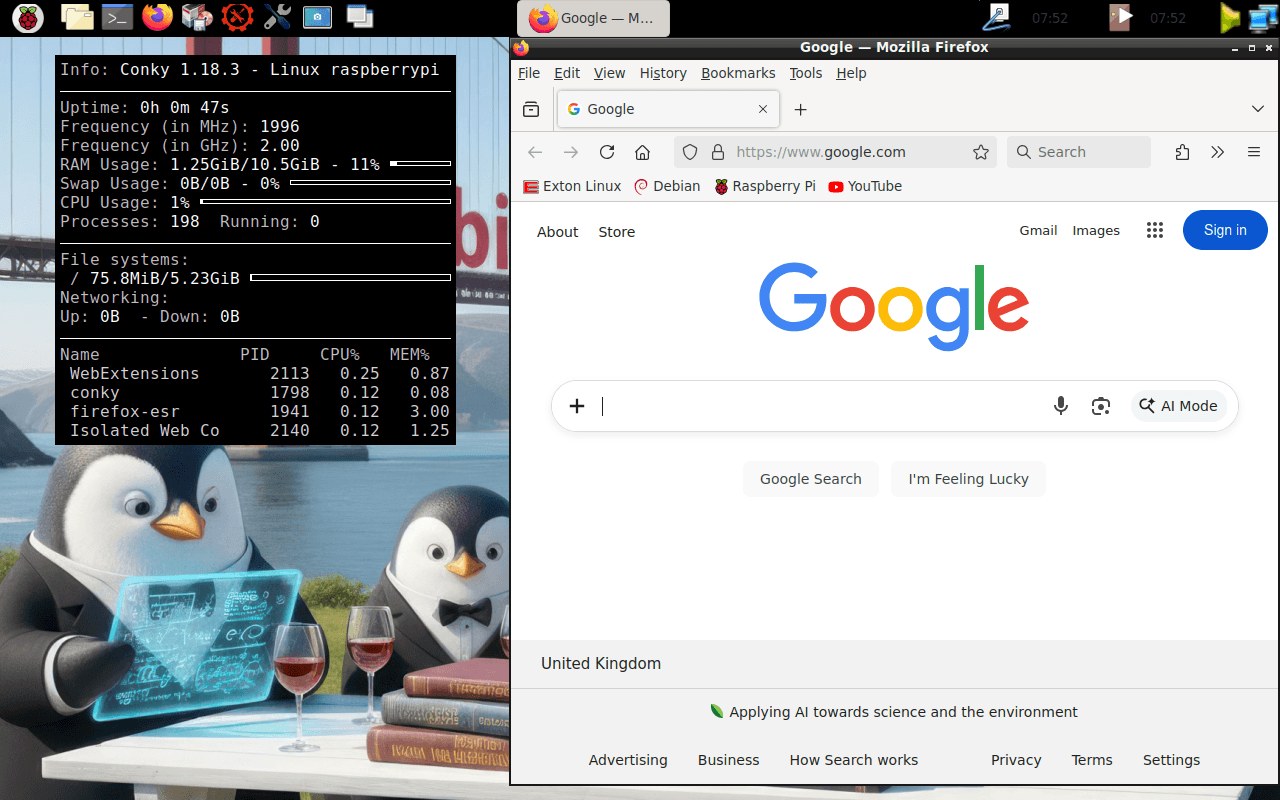Reload the current page
Viewport: 1280px width, 800px height.
(607, 152)
